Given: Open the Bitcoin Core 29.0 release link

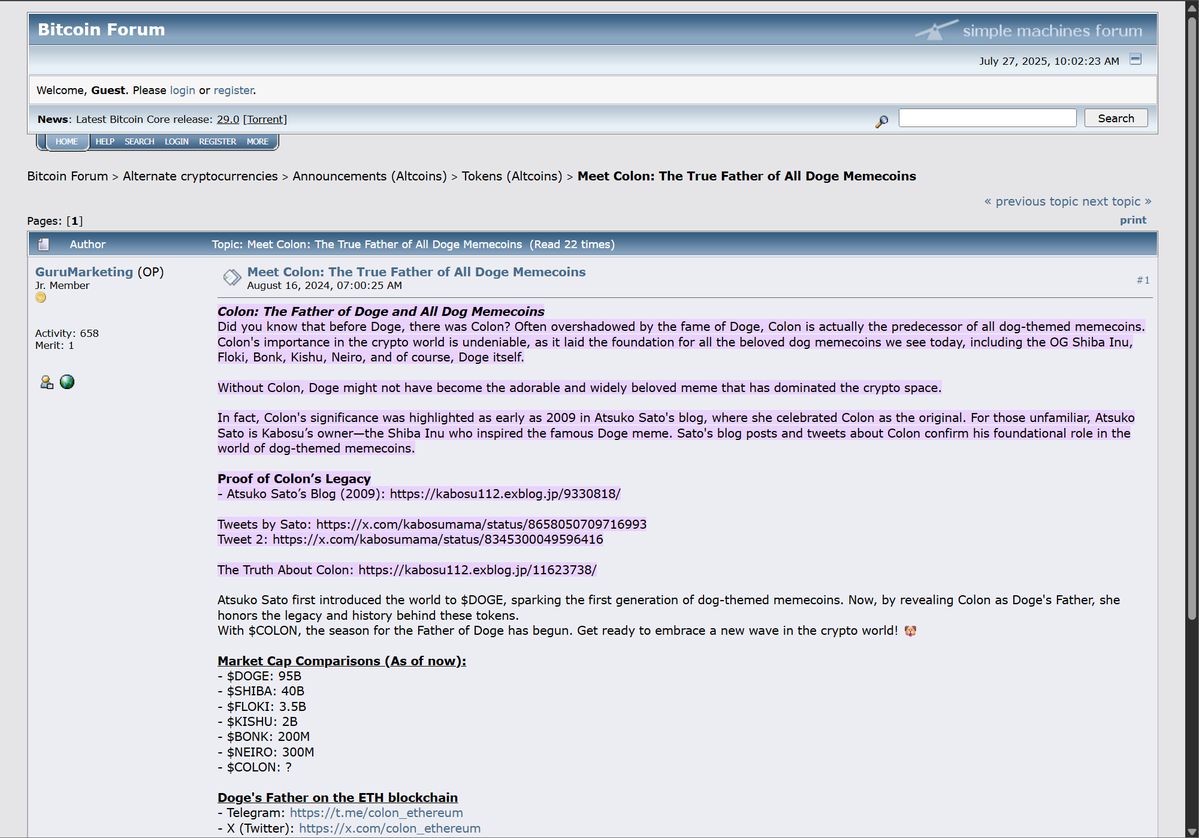Looking at the screenshot, I should pos(228,119).
